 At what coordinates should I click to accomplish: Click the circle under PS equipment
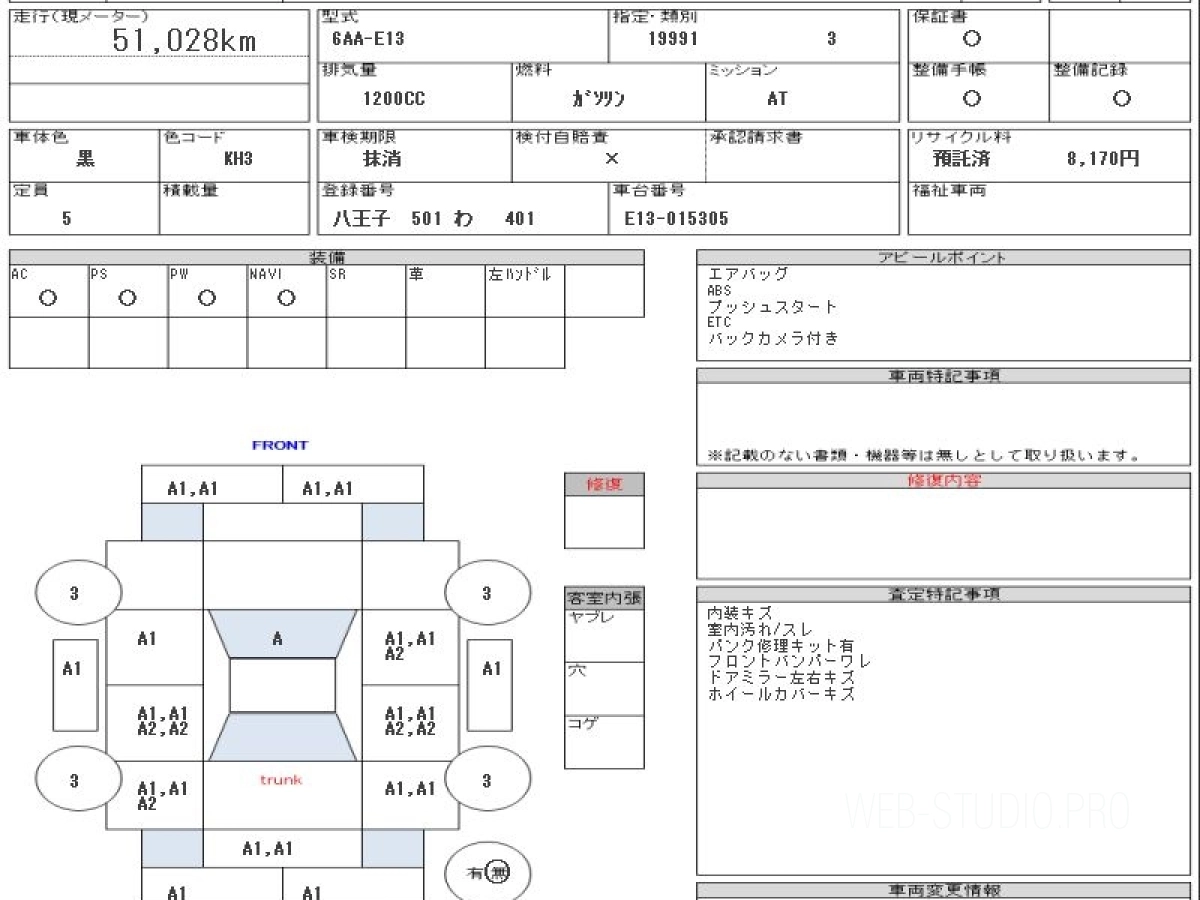tap(127, 298)
